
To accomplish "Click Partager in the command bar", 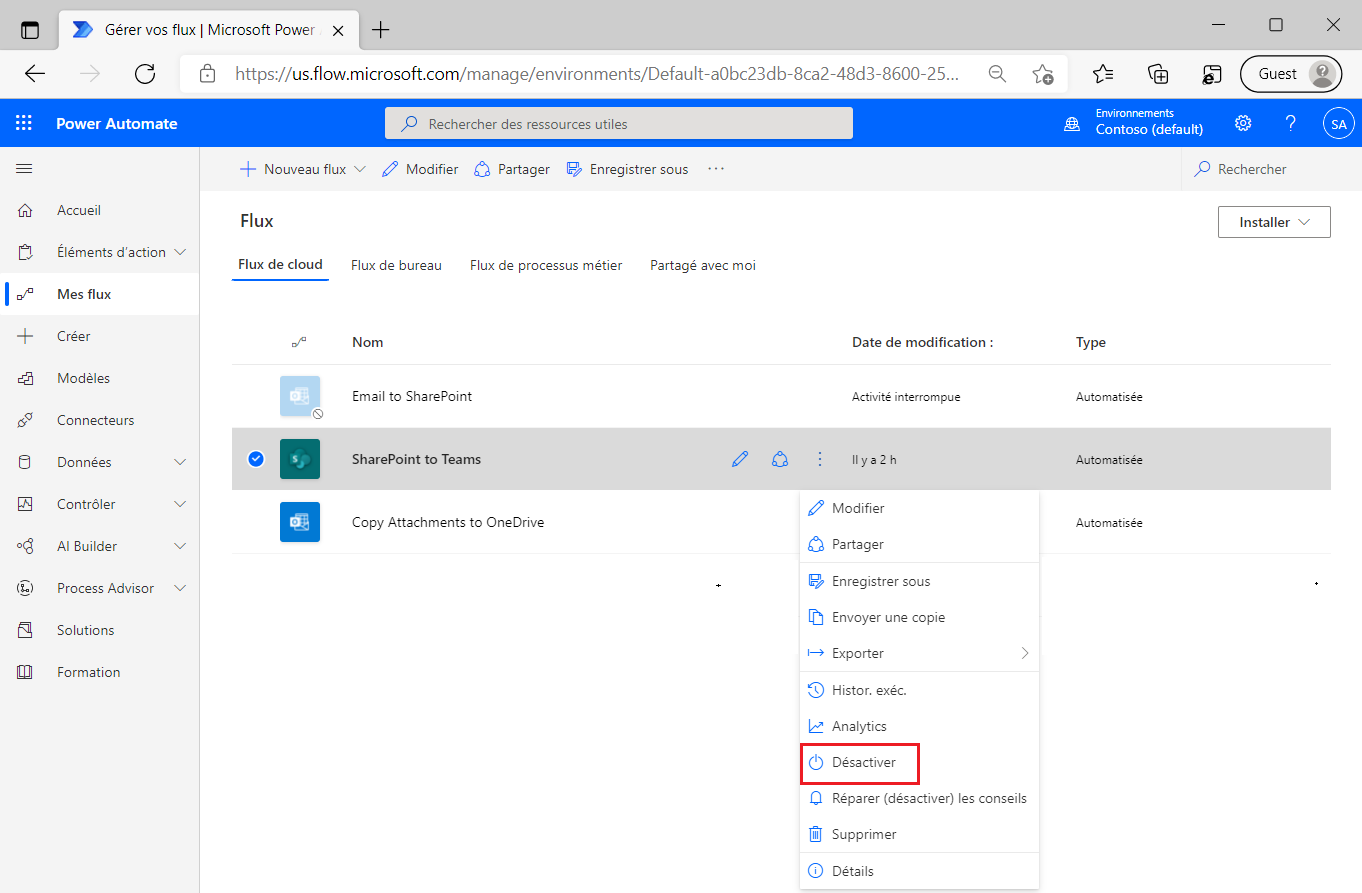I will click(512, 169).
